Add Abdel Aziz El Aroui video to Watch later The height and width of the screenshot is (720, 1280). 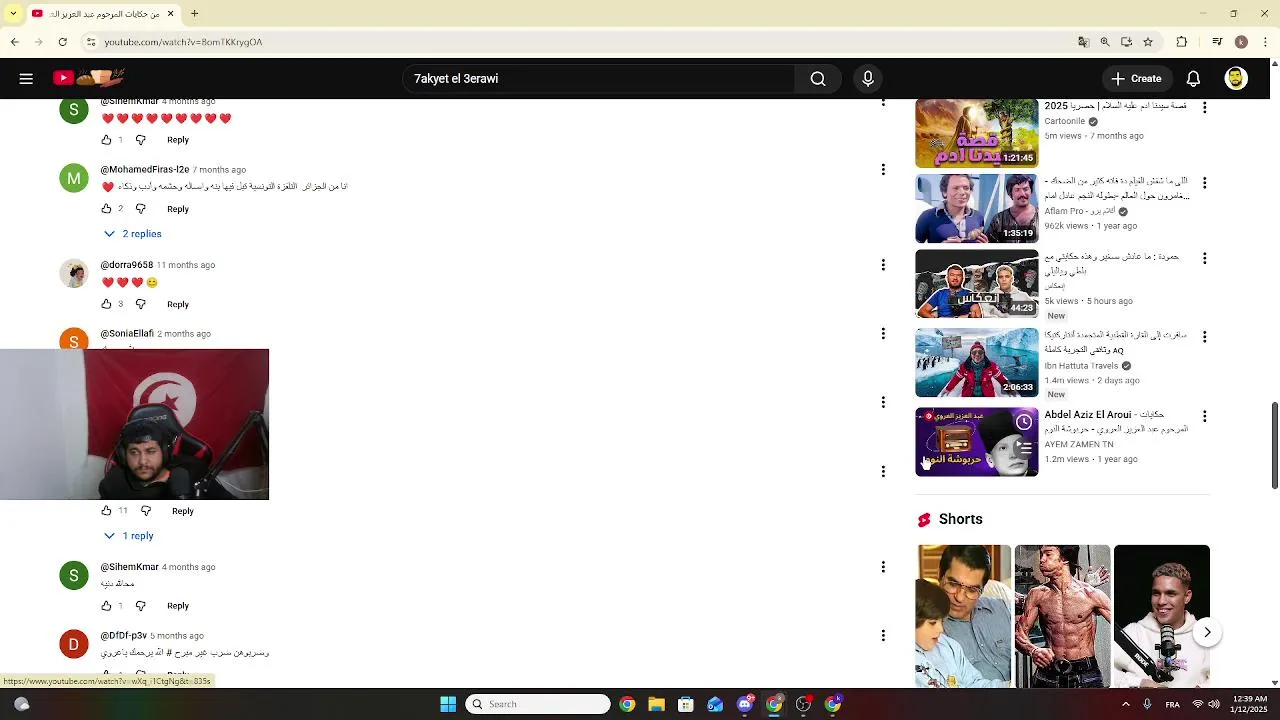1024,422
